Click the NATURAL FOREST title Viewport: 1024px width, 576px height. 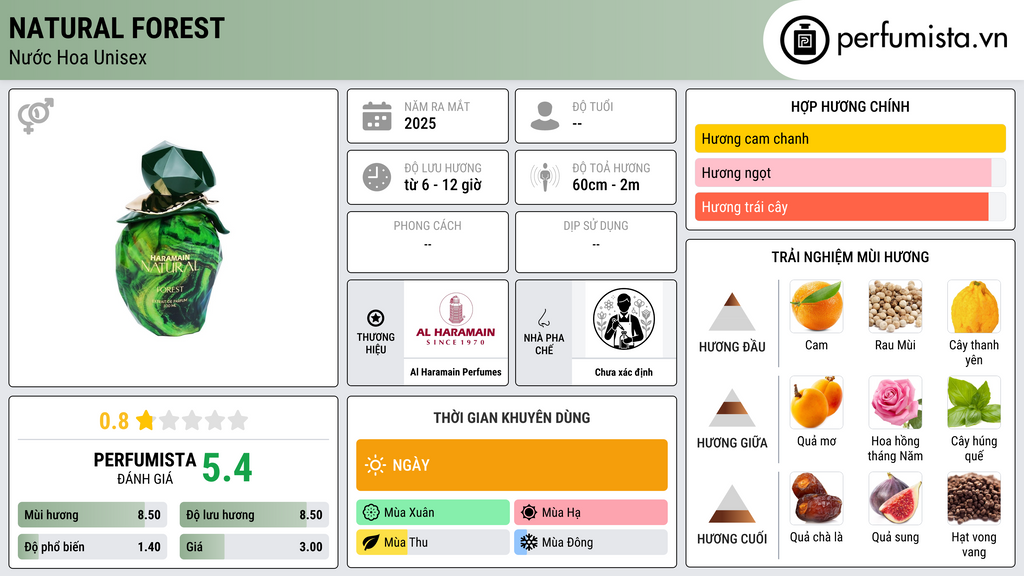pyautogui.click(x=117, y=28)
